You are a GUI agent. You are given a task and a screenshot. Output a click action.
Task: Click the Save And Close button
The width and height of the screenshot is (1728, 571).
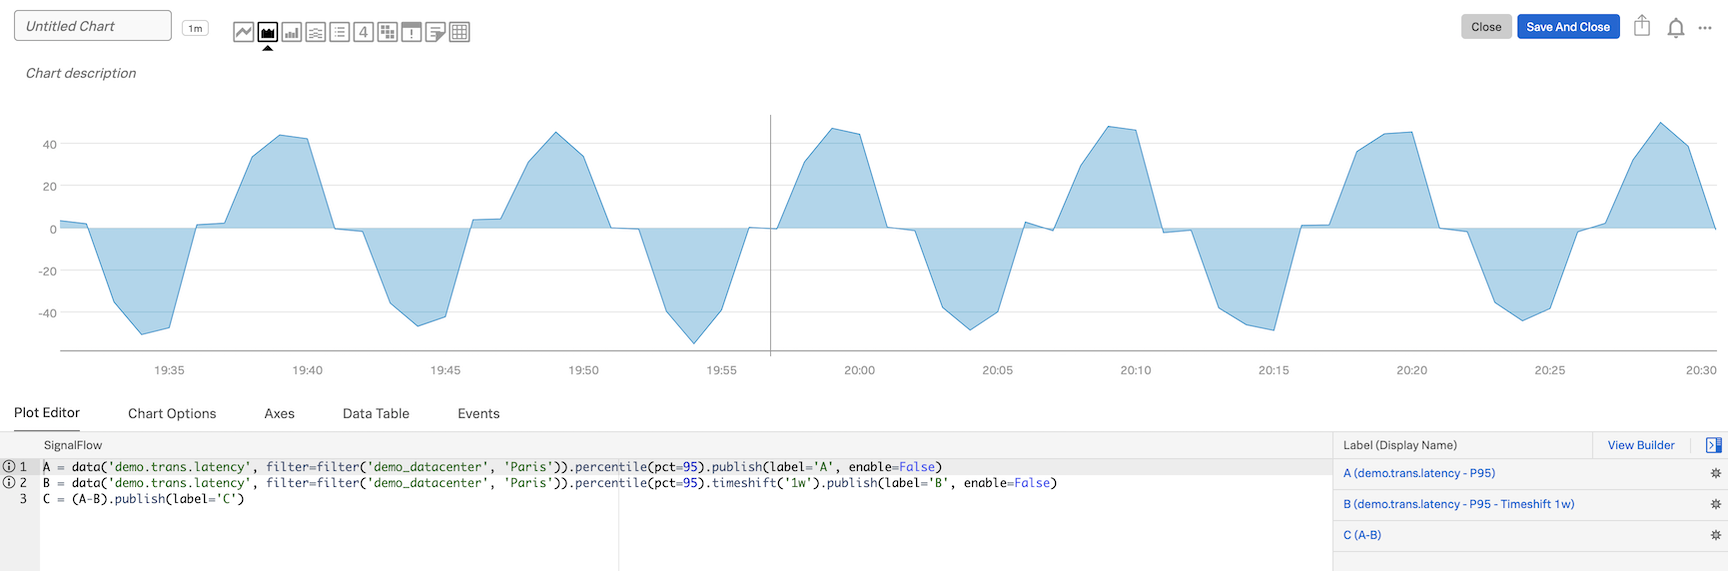click(x=1567, y=27)
